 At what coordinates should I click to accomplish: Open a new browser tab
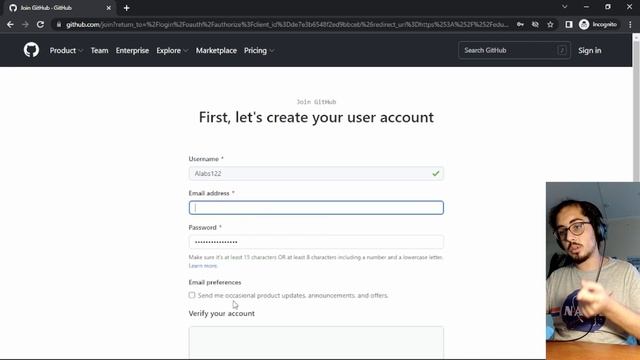pyautogui.click(x=127, y=8)
